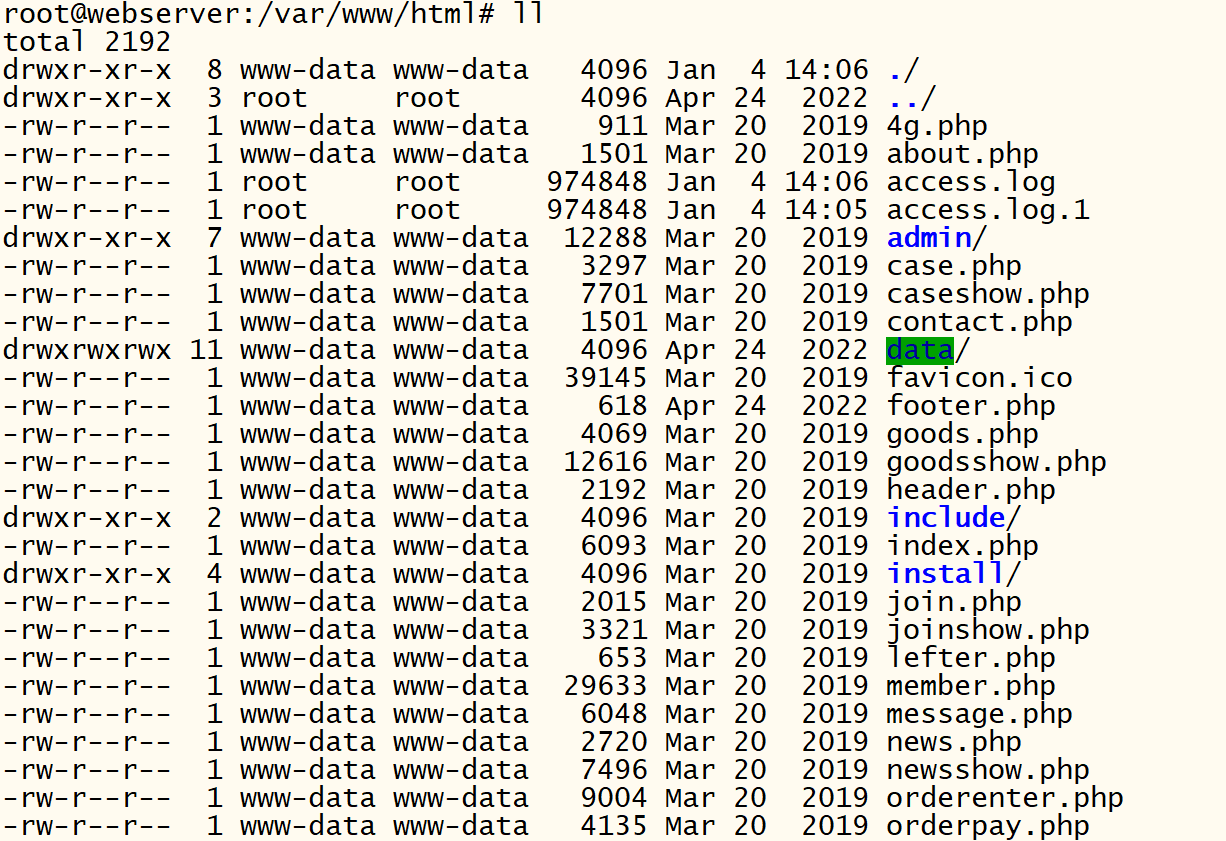Click the footer.php filename
Image resolution: width=1226 pixels, height=841 pixels.
[971, 406]
